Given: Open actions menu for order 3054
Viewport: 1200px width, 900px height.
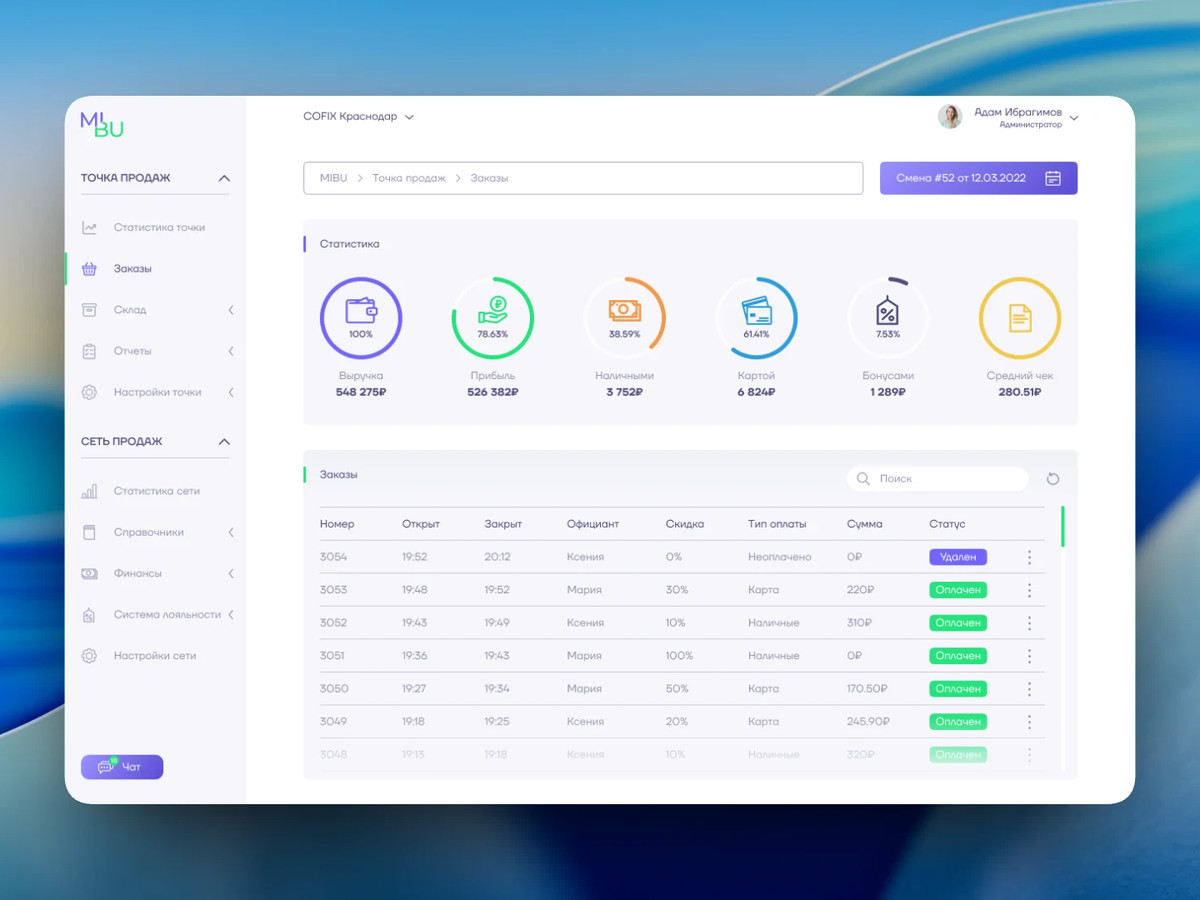Looking at the screenshot, I should [x=1029, y=557].
